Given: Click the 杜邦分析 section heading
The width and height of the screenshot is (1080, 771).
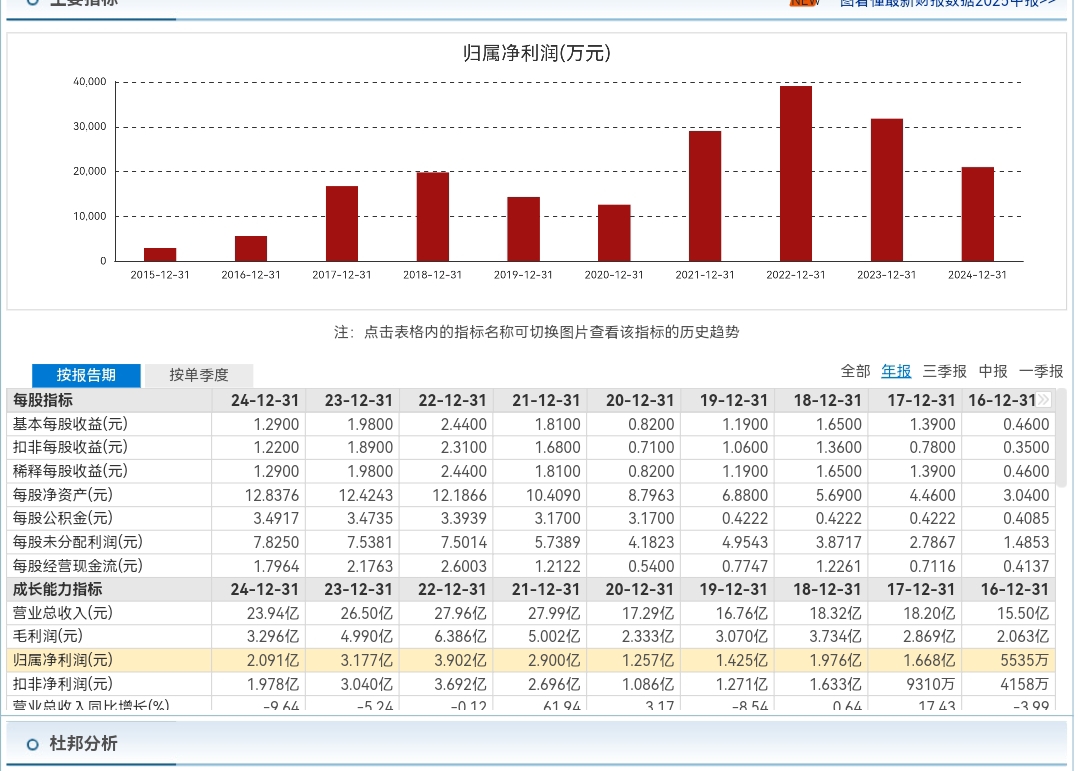Looking at the screenshot, I should tap(83, 743).
